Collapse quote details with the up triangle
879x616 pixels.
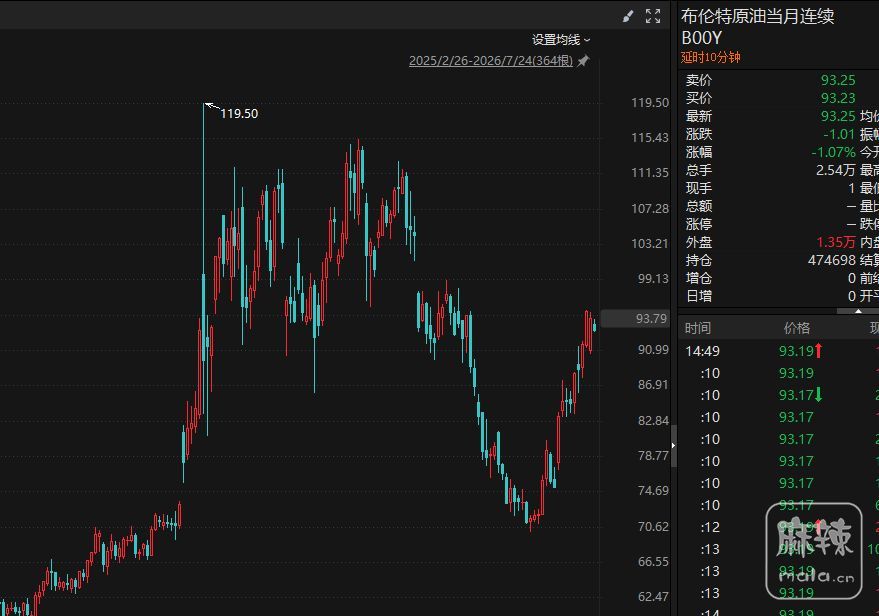click(858, 311)
